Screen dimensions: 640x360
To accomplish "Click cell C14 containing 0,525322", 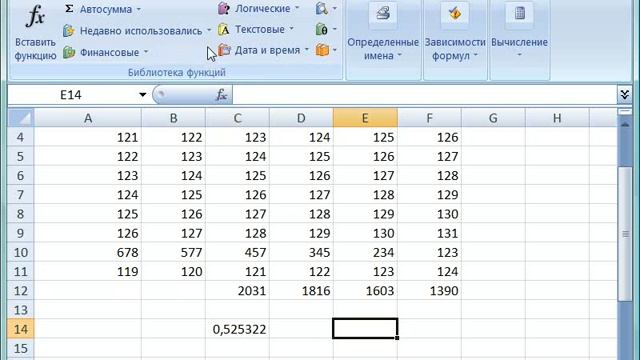I will click(x=238, y=329).
